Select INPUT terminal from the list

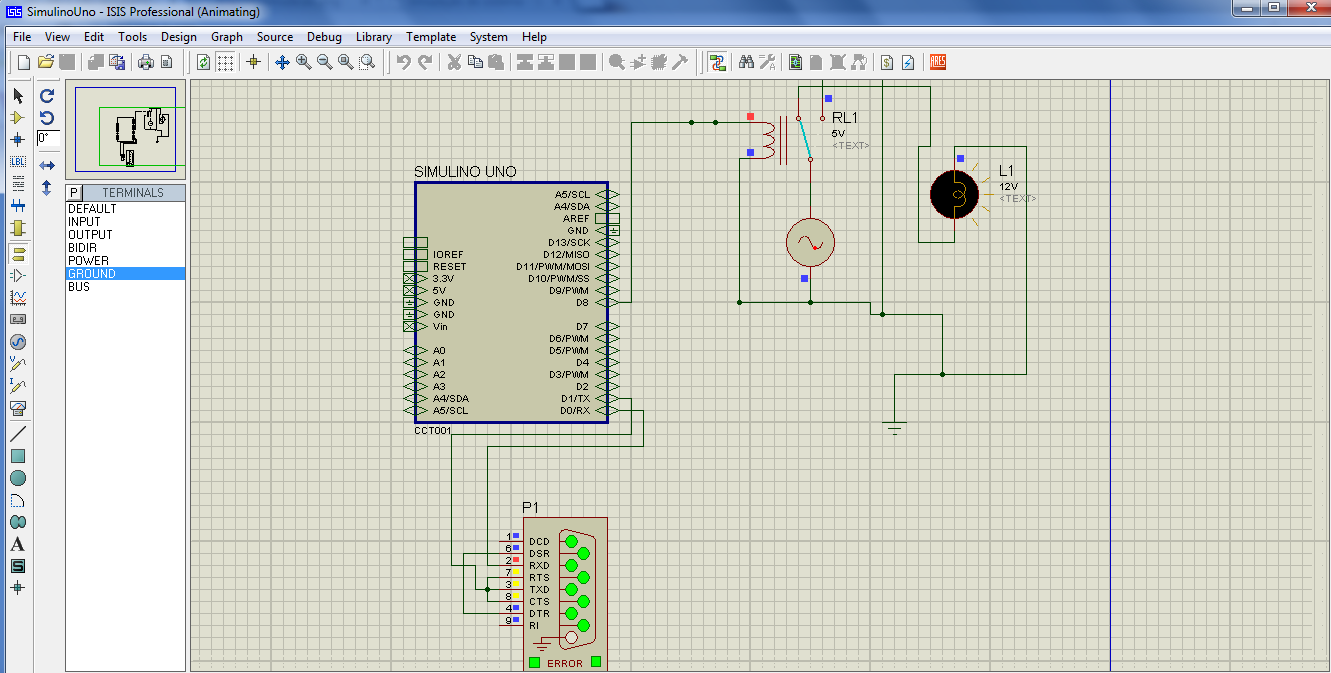(84, 222)
